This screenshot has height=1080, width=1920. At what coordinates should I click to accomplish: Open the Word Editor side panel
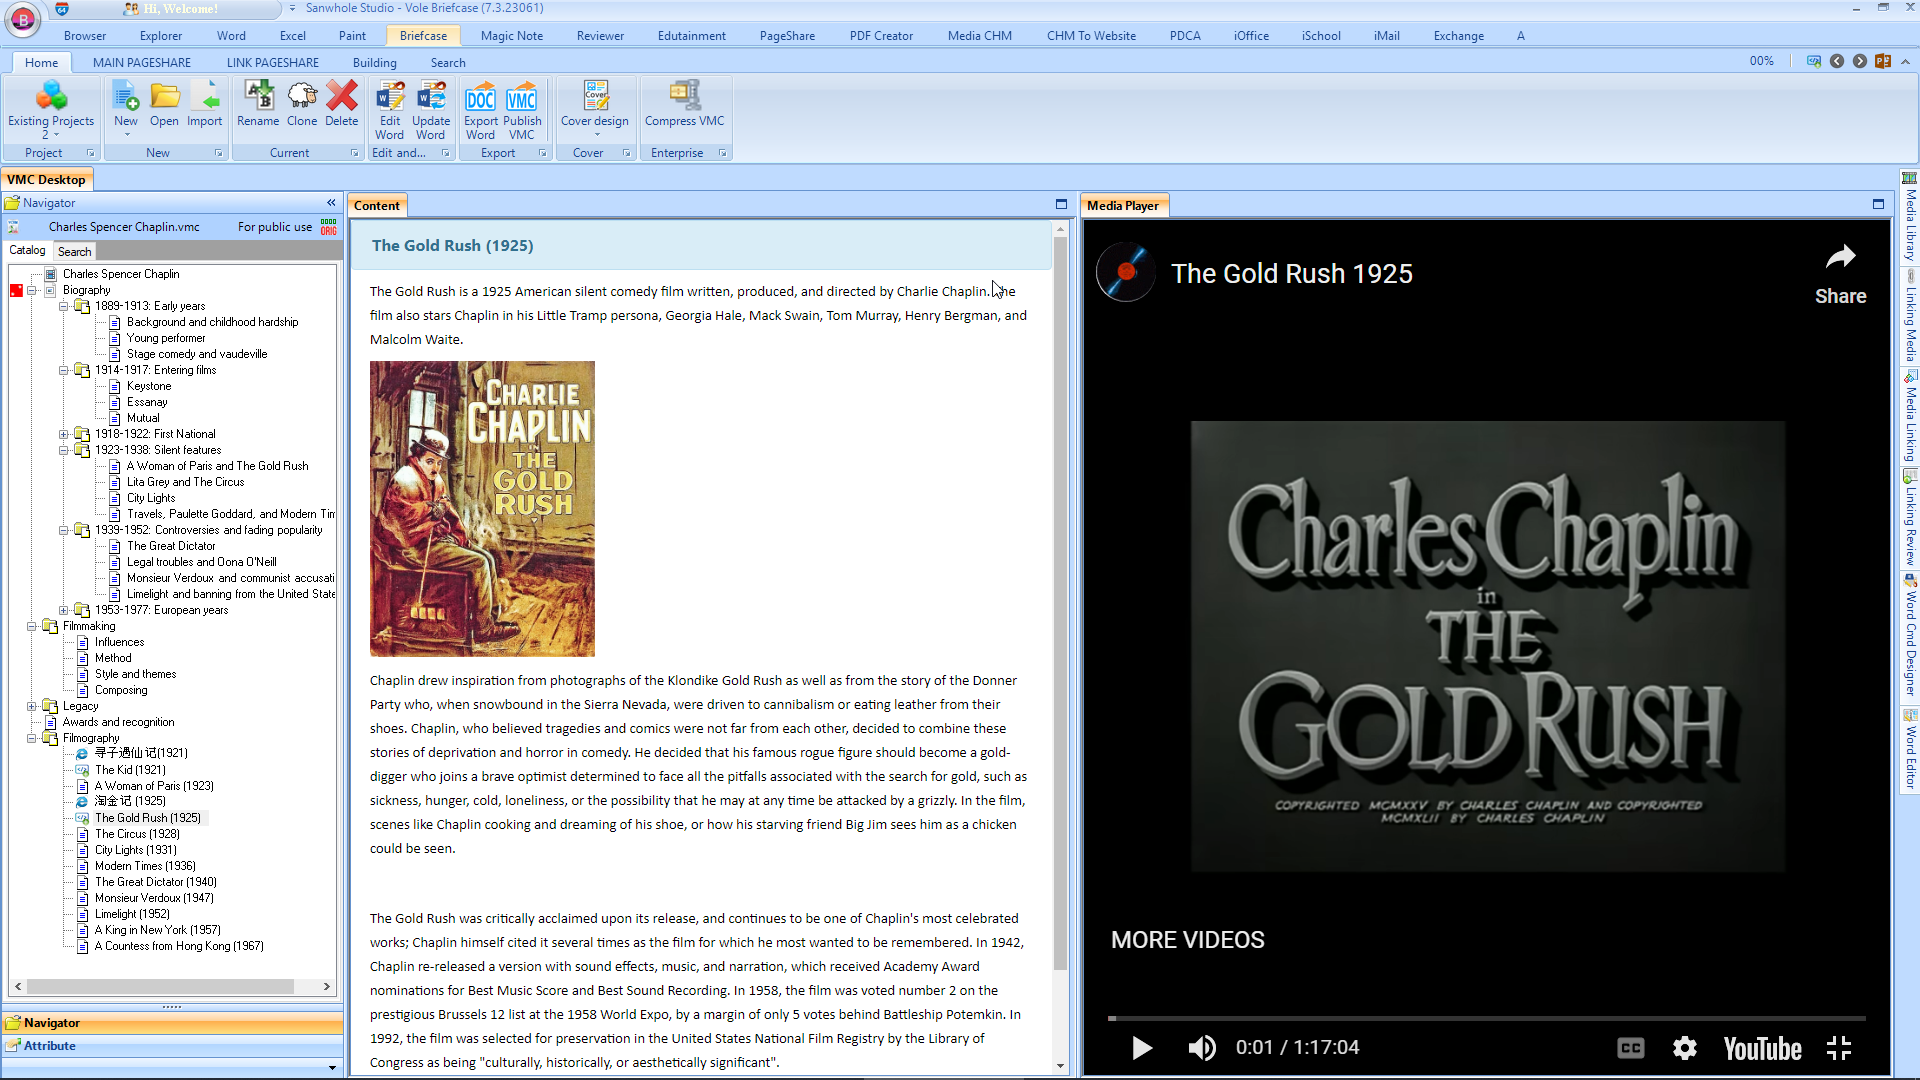click(x=1910, y=752)
